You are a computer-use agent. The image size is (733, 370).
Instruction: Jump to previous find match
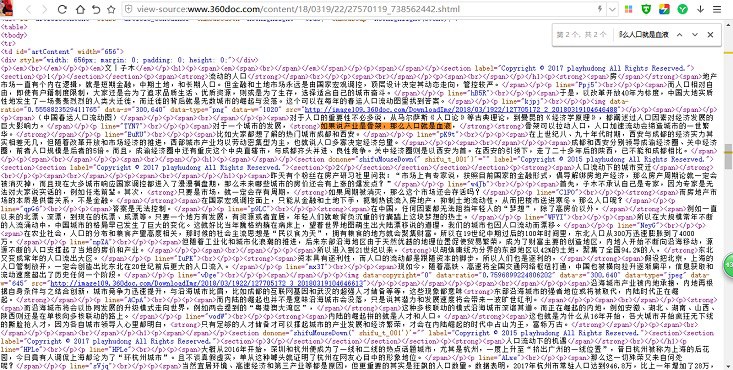point(679,35)
